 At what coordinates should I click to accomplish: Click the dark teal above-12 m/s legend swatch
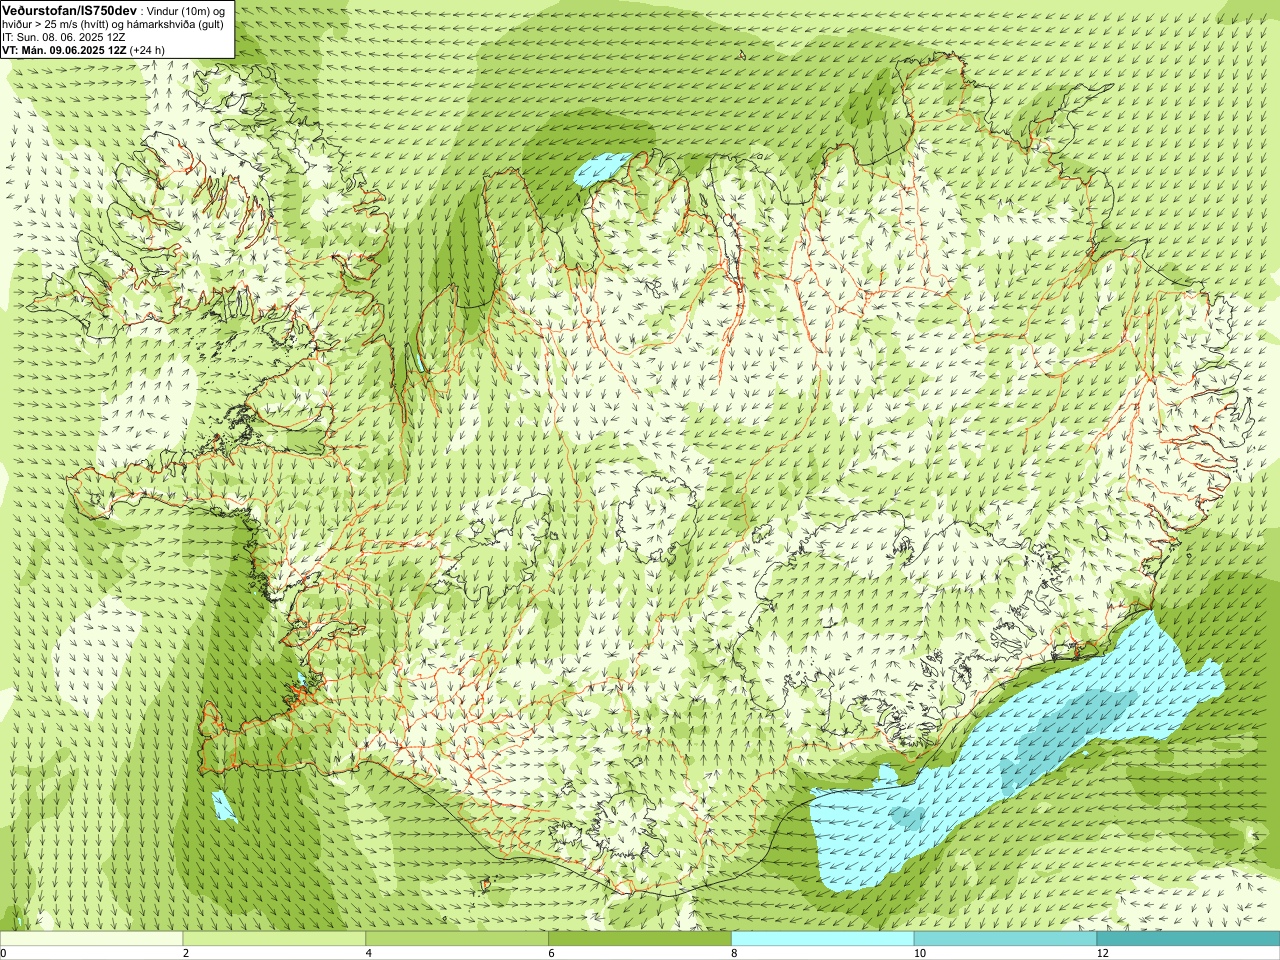1188,939
